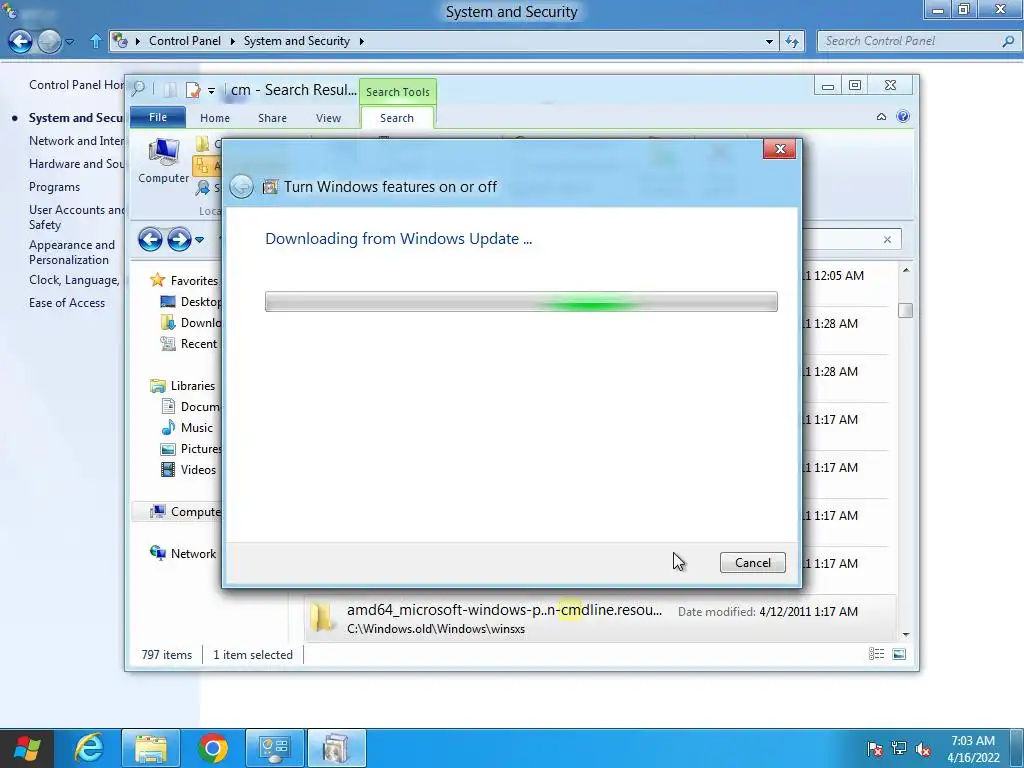Image resolution: width=1024 pixels, height=768 pixels.
Task: Select Network in the navigation pane
Action: click(184, 553)
